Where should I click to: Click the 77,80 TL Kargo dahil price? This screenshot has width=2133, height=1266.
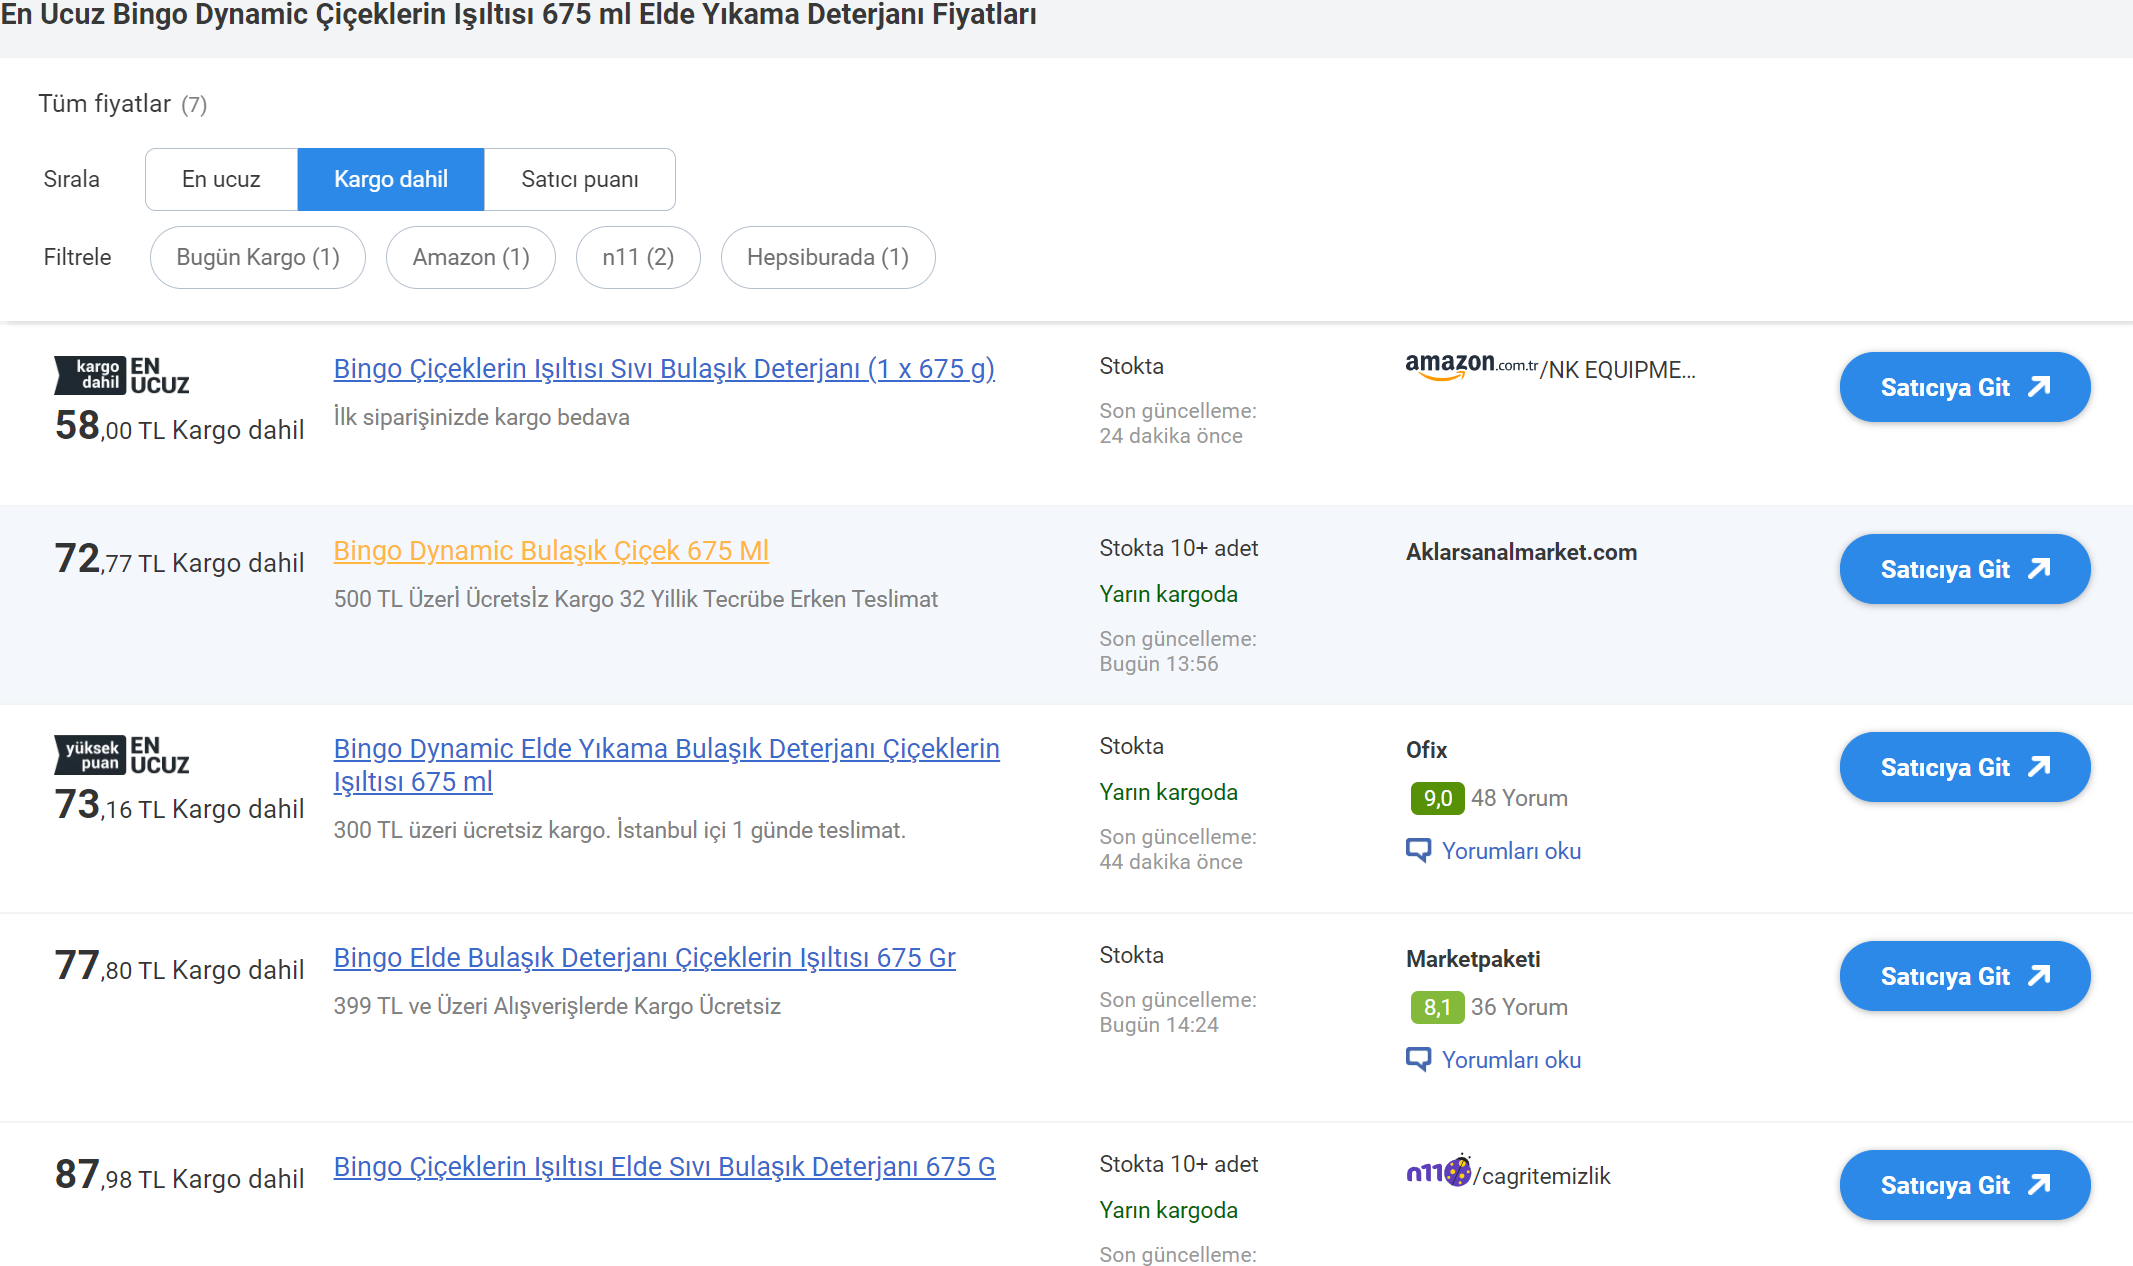(x=179, y=967)
